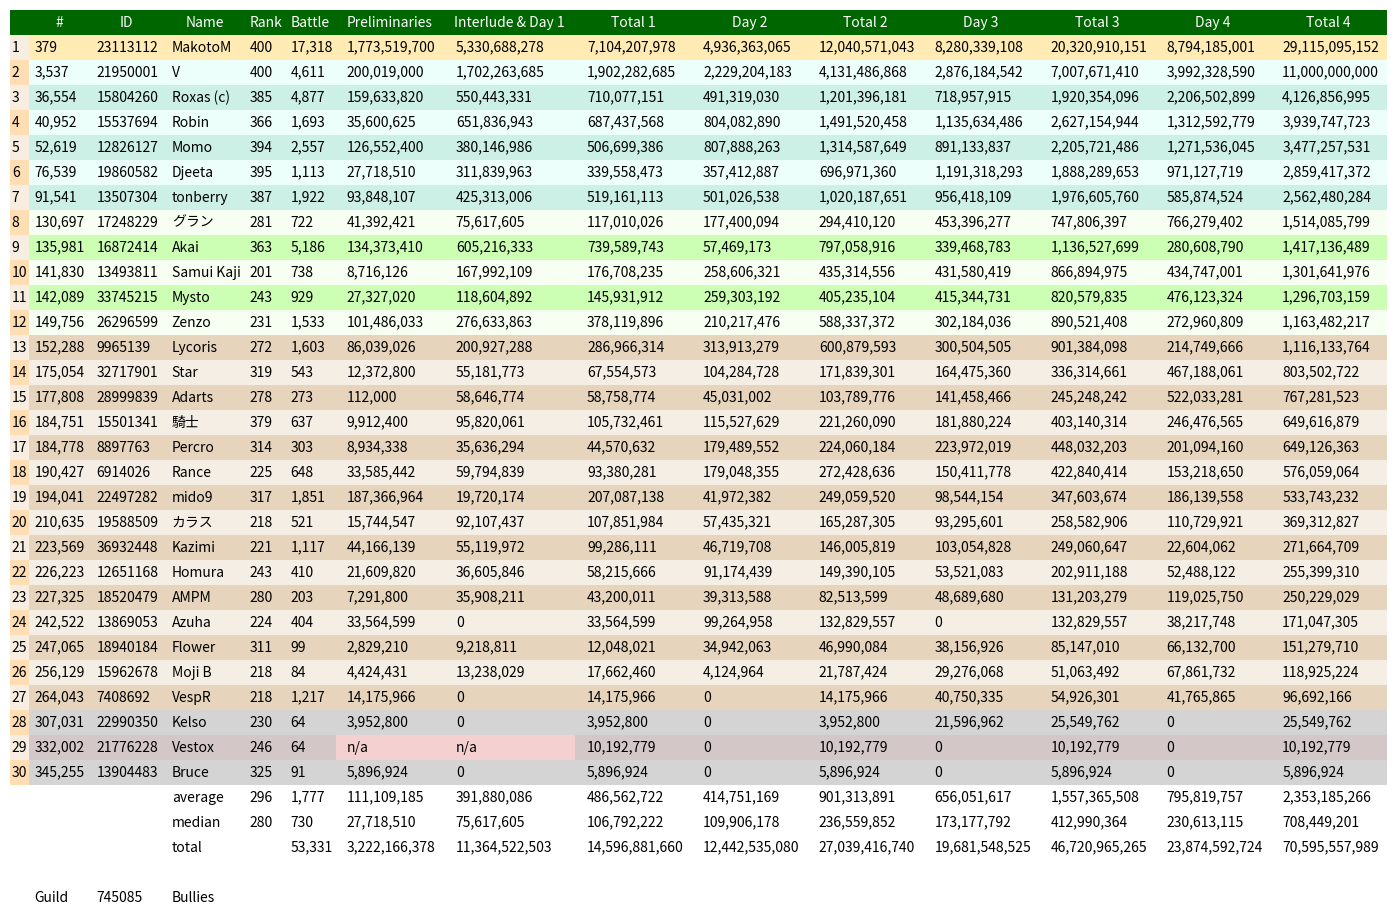This screenshot has width=1396, height=920.
Task: Click Zenzo's Preliminaries value '101,486,033'
Action: 385,322
